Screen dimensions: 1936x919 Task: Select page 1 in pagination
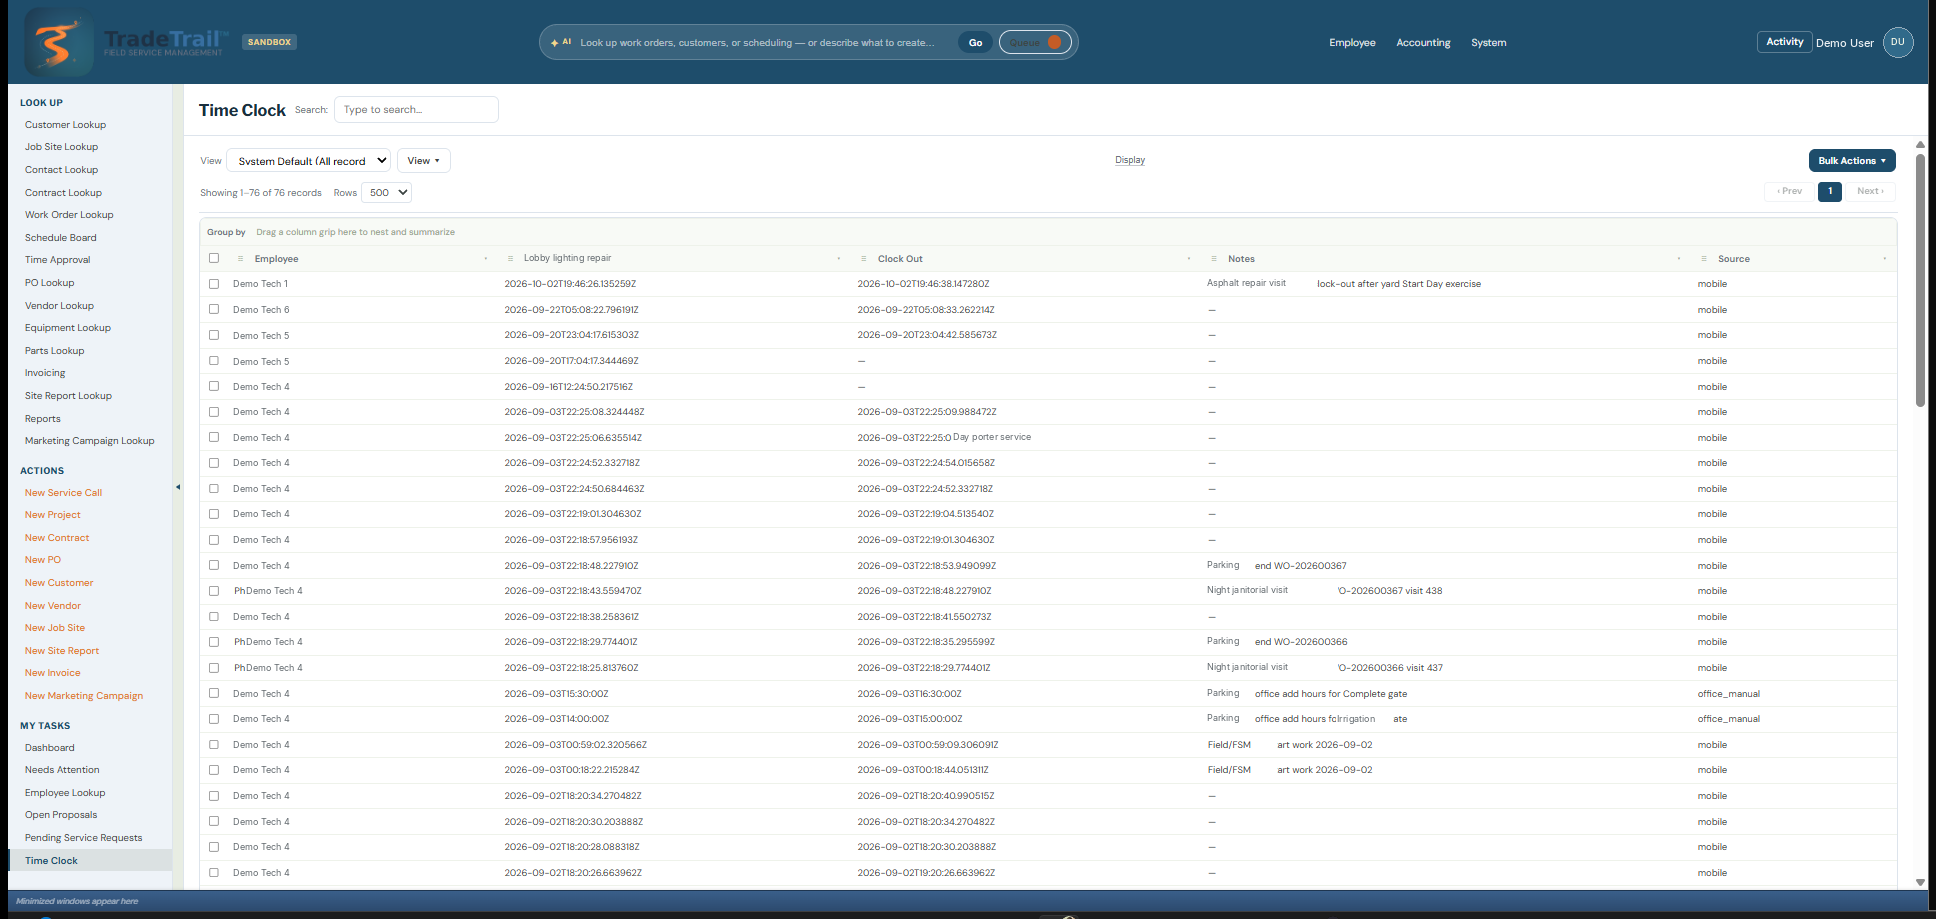[1830, 191]
